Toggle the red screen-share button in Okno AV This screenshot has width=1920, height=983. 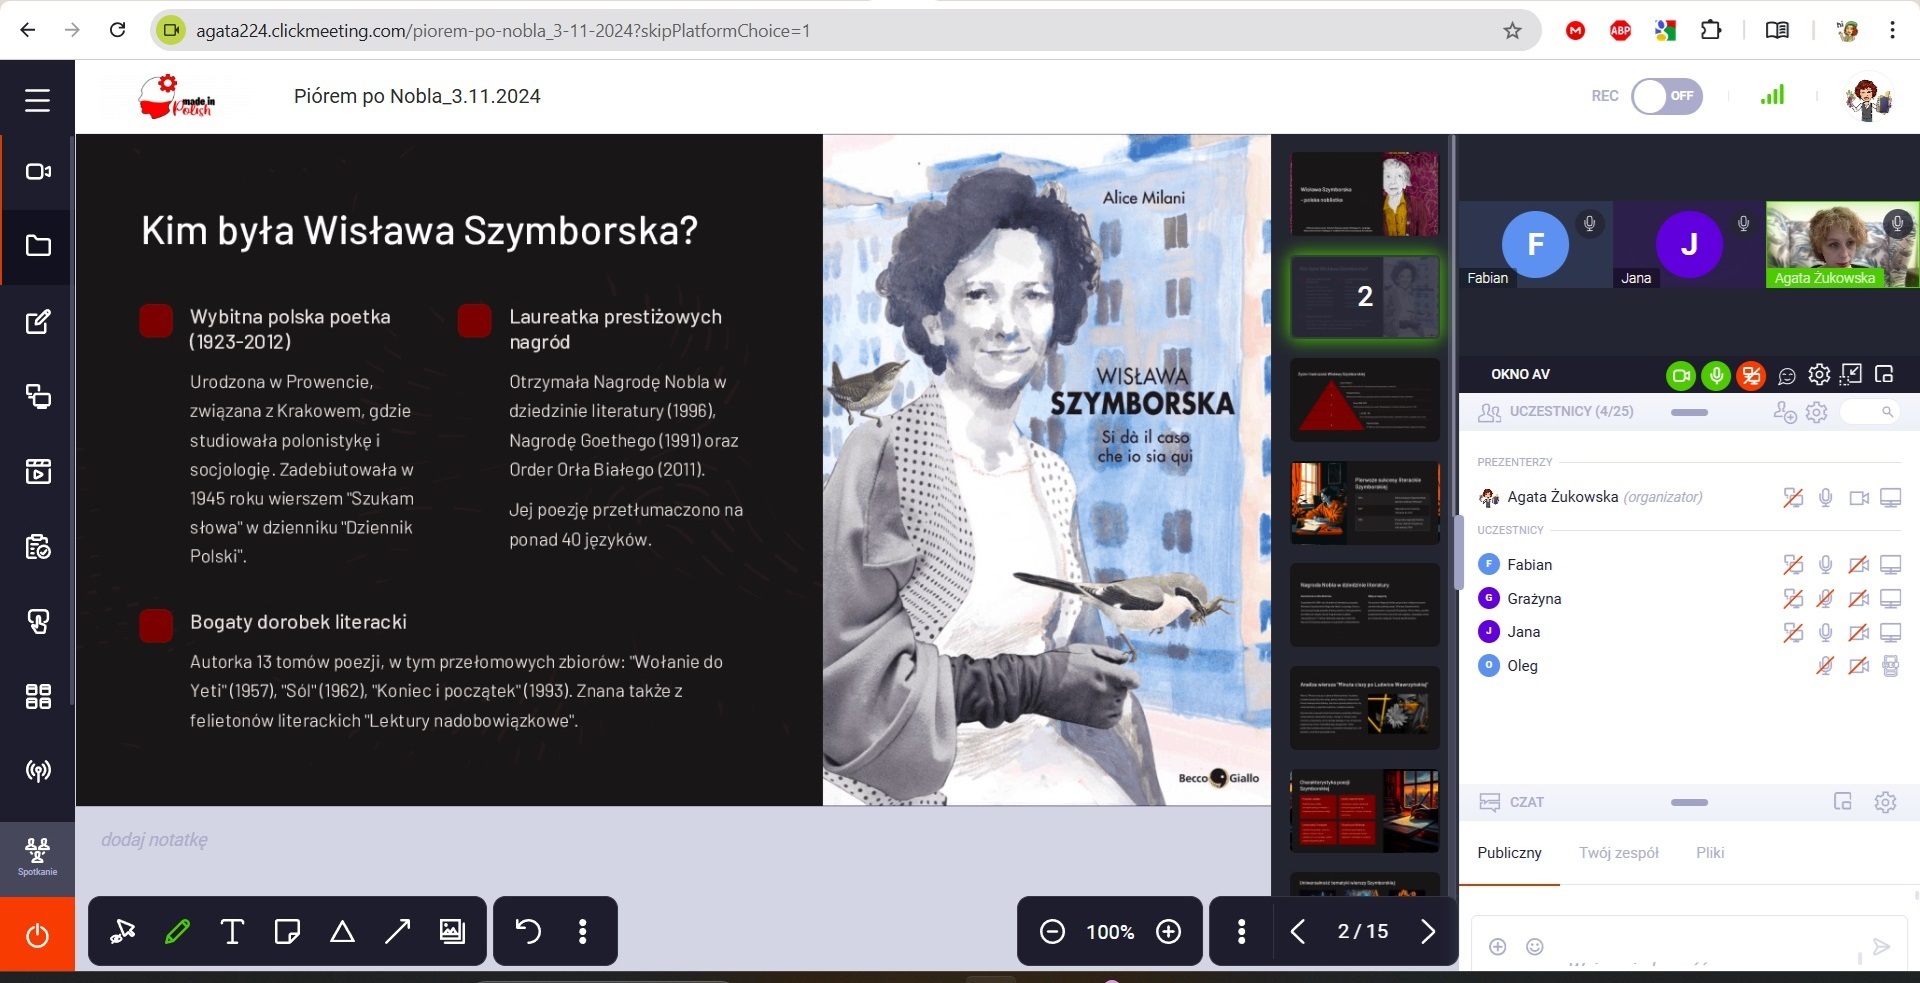tap(1750, 376)
